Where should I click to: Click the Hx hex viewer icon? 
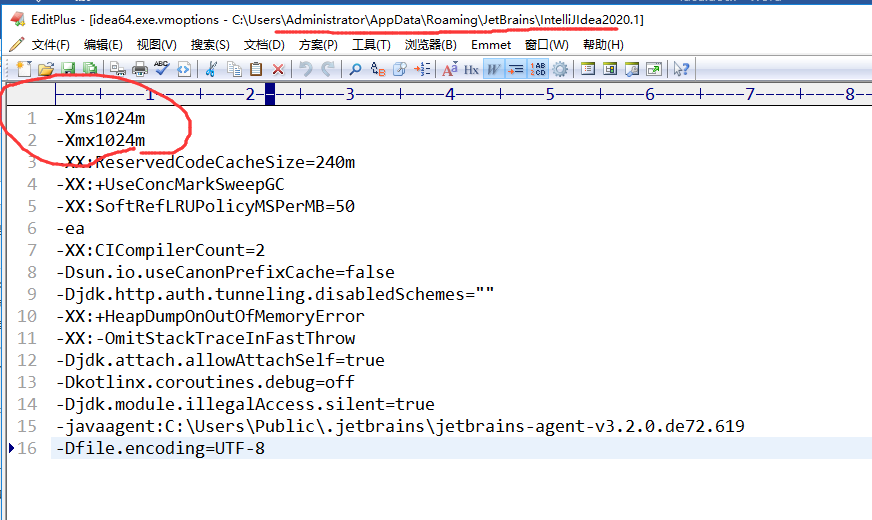click(x=471, y=70)
